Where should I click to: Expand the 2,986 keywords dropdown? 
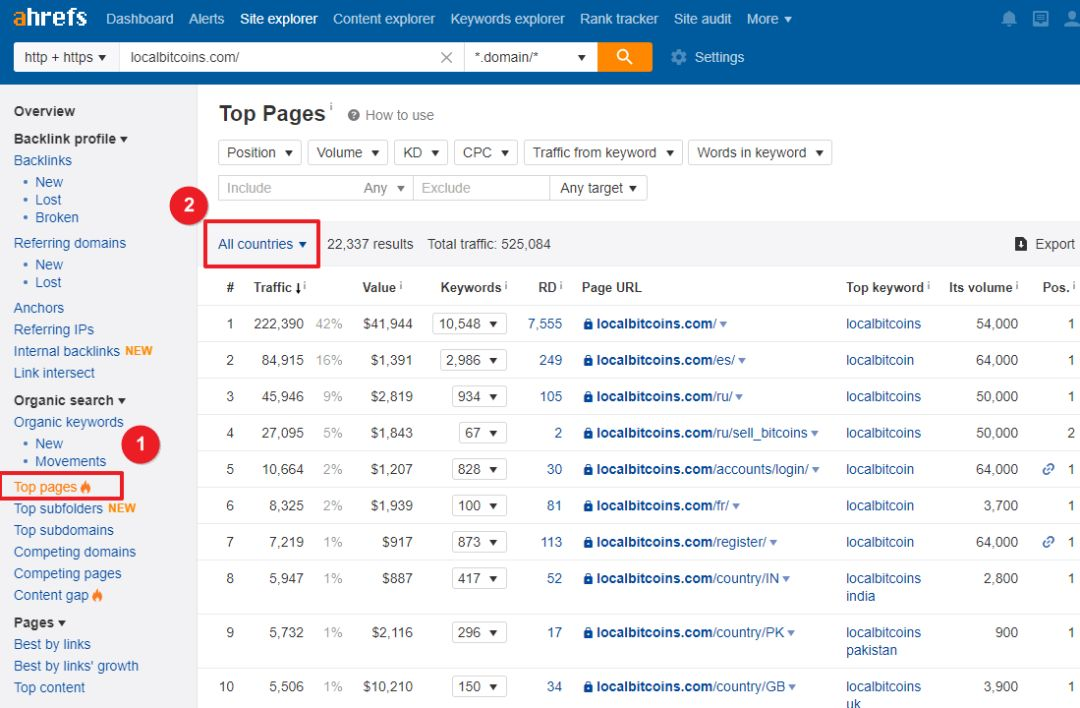pyautogui.click(x=472, y=360)
